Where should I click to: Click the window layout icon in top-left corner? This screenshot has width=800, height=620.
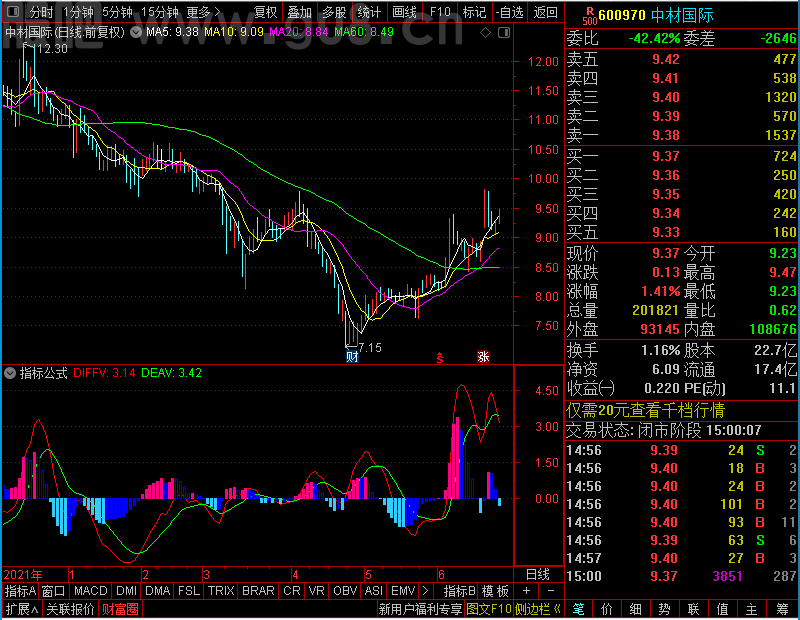tap(13, 11)
